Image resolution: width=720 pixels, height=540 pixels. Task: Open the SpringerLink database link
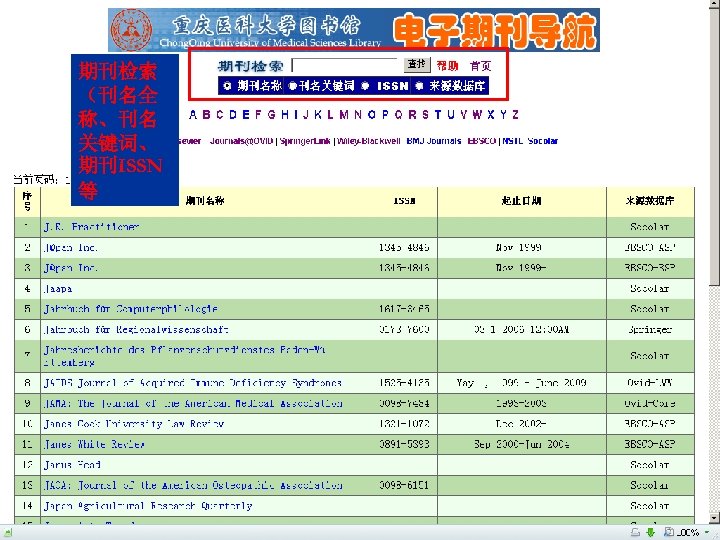click(x=305, y=141)
